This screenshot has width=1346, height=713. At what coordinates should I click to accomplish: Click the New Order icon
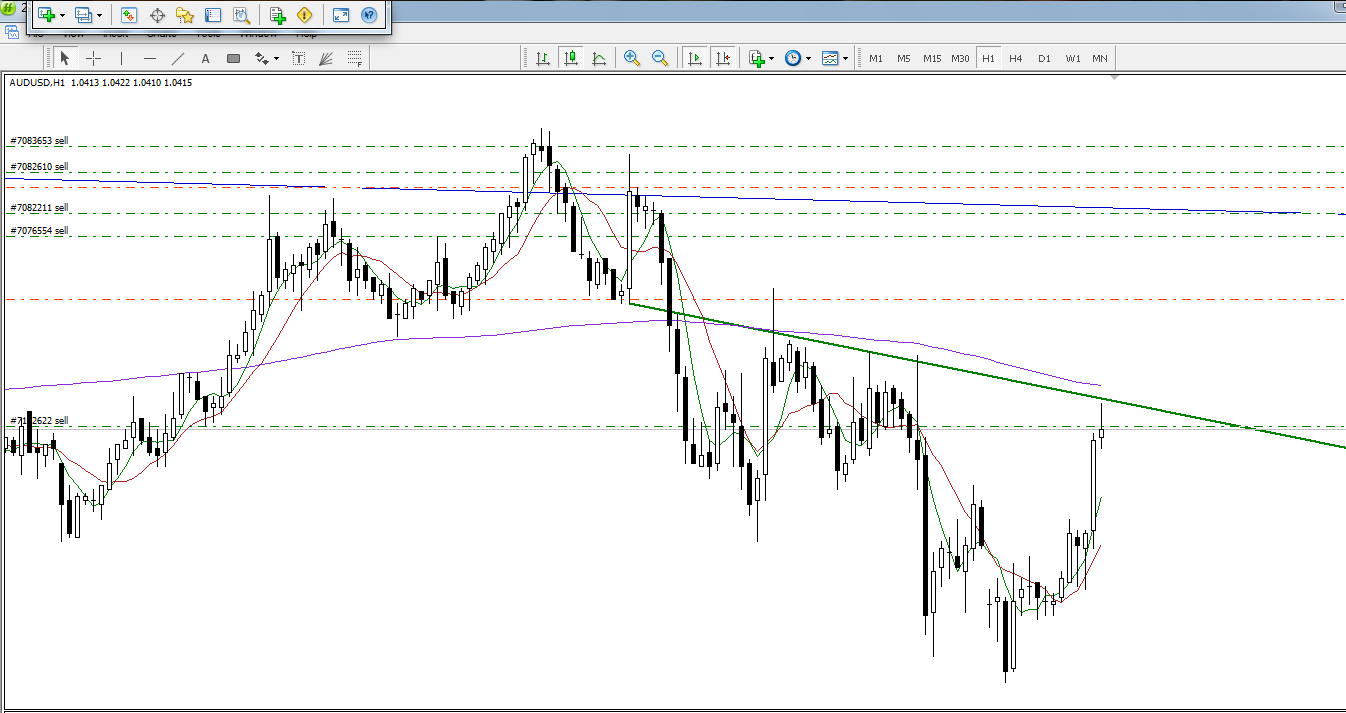coord(278,15)
